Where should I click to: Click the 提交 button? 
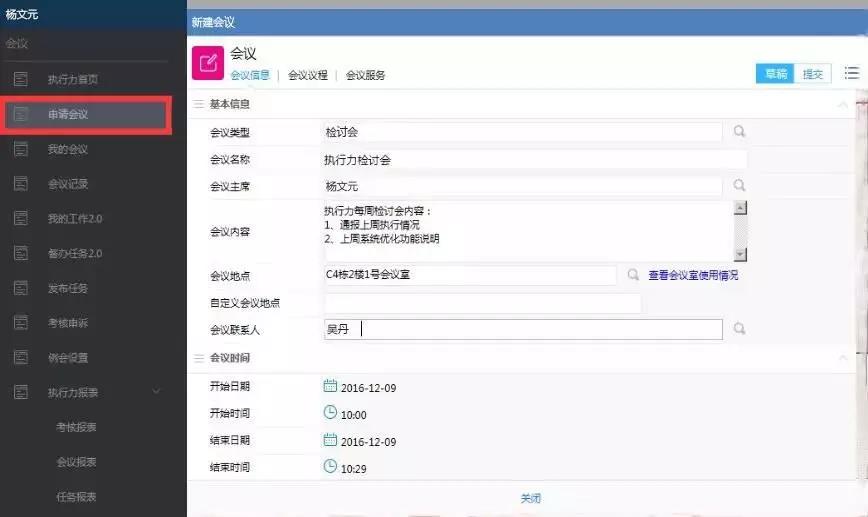click(x=813, y=74)
